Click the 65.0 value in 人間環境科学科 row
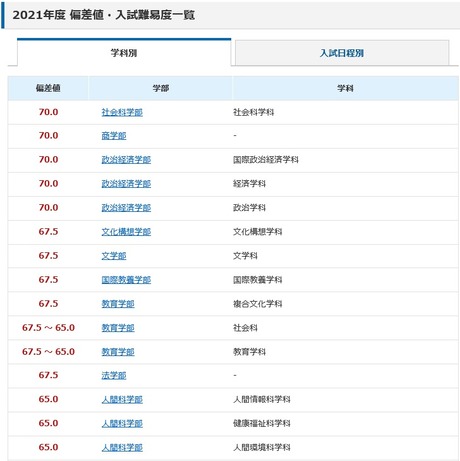This screenshot has height=461, width=460. click(48, 447)
